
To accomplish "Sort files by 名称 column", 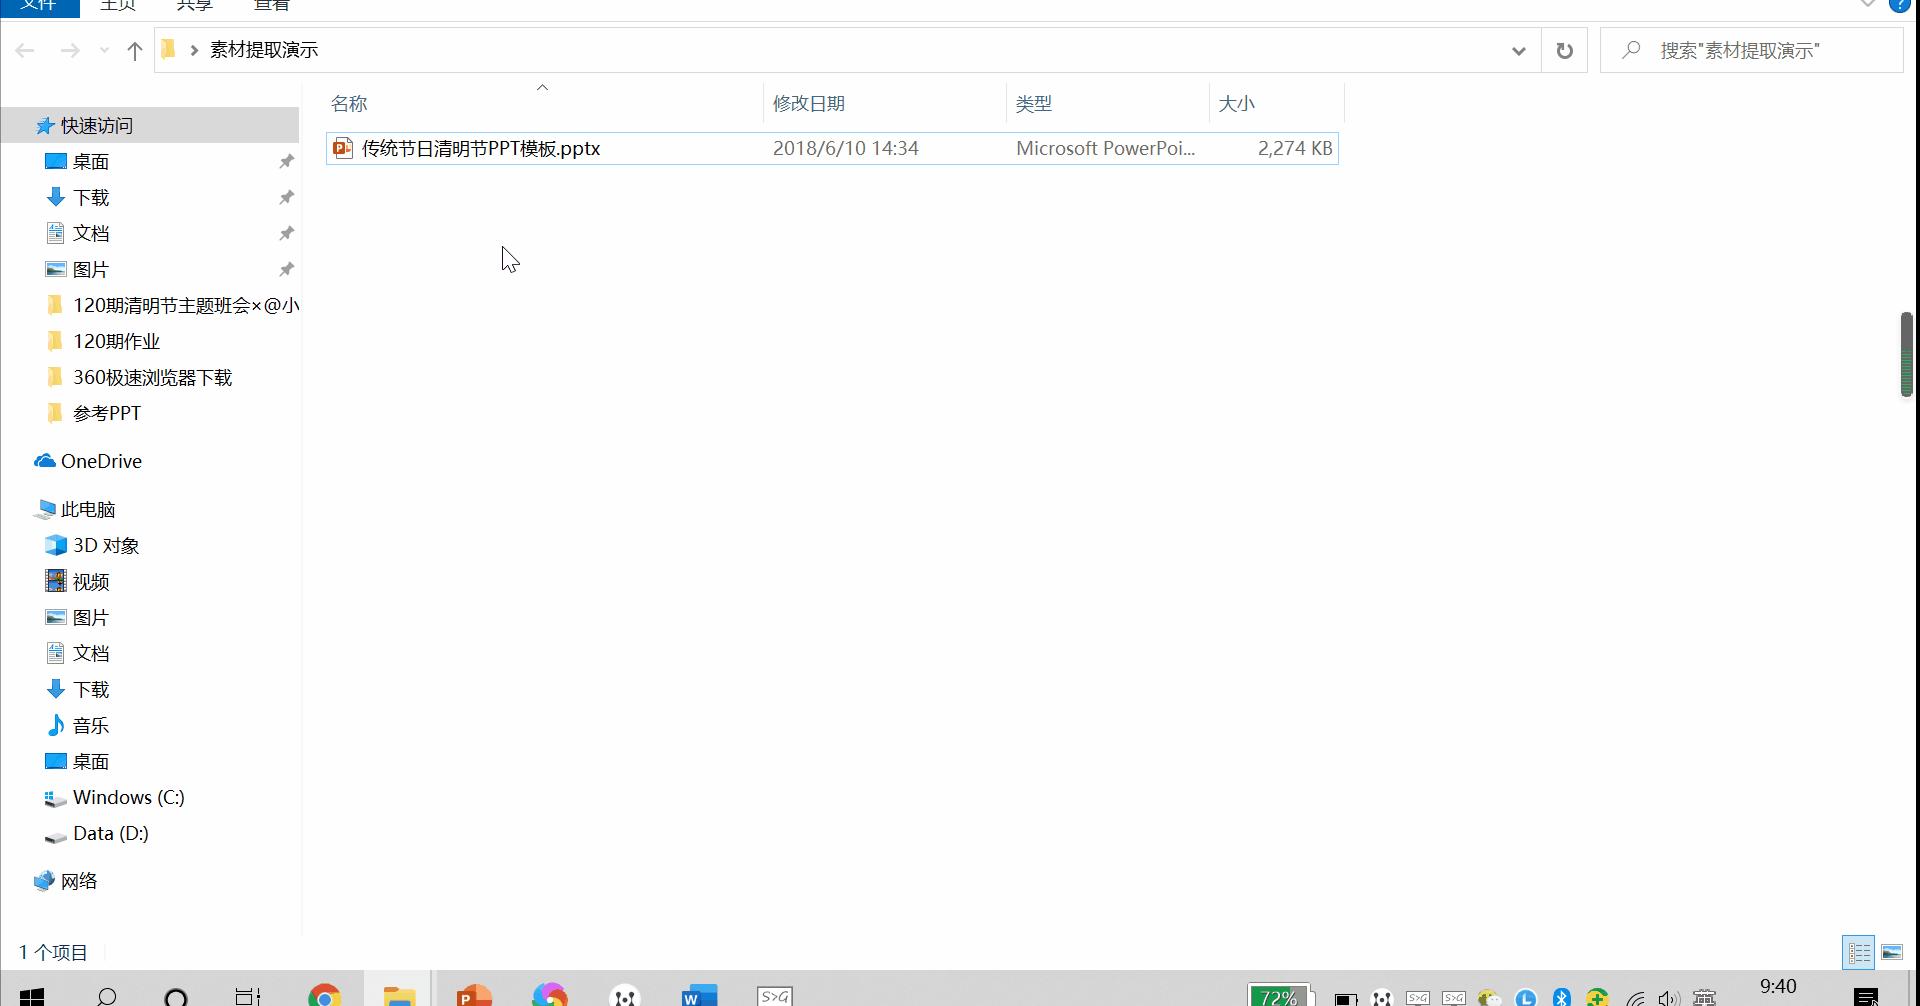I will pyautogui.click(x=349, y=104).
